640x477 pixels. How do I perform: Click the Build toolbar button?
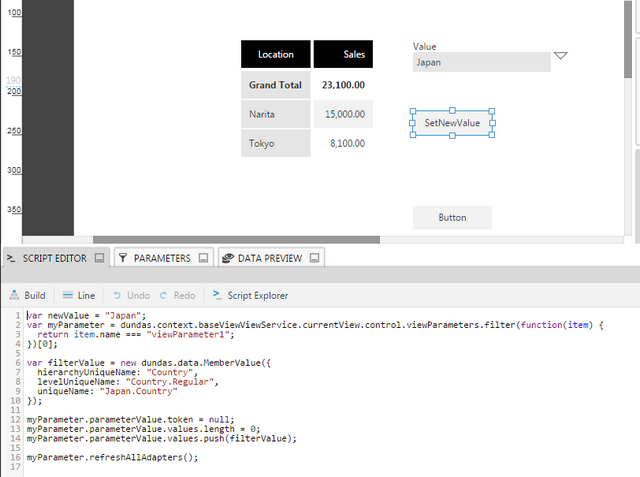pos(27,296)
